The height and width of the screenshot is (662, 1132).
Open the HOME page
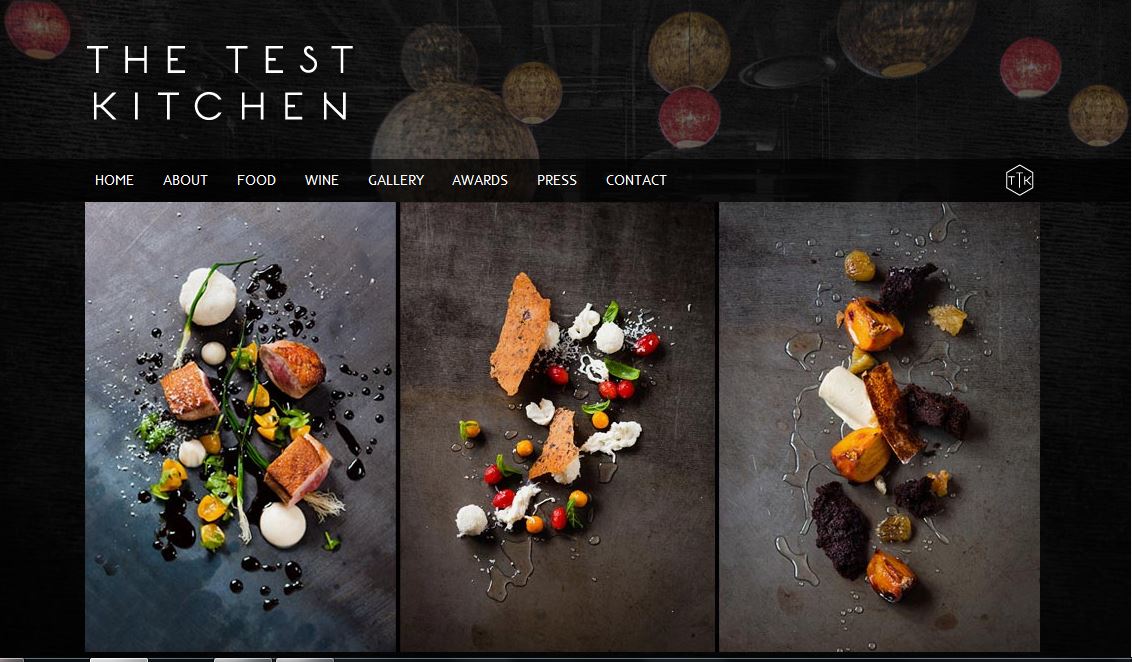[x=114, y=180]
